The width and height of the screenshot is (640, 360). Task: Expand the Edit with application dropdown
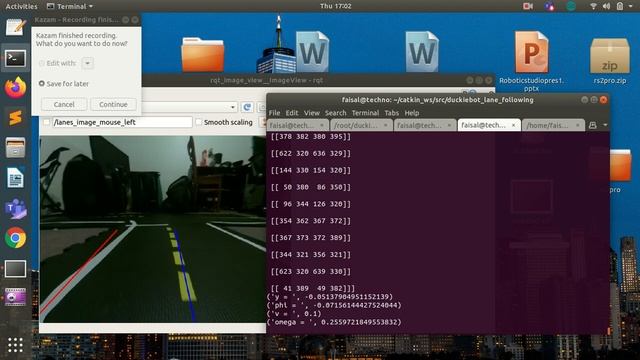[88, 63]
